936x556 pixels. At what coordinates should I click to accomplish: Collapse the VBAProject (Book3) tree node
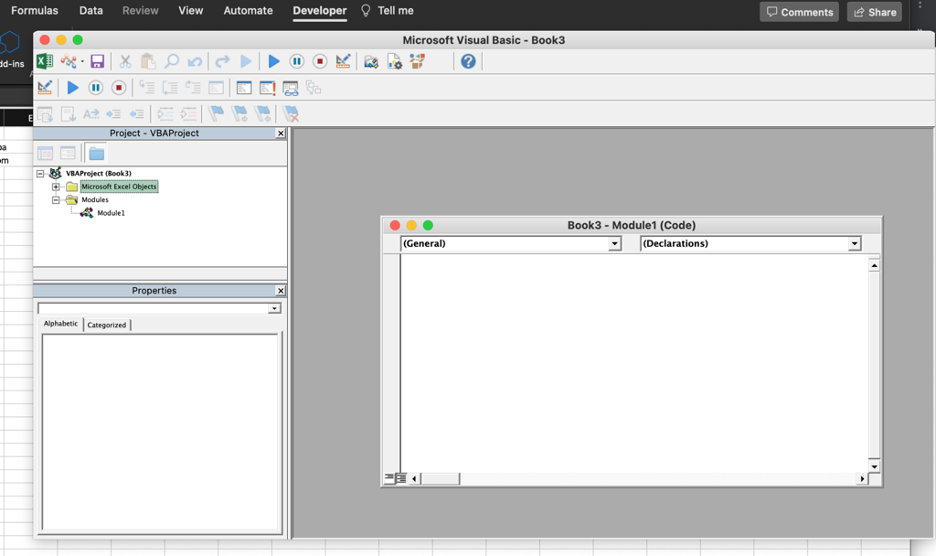click(x=40, y=173)
